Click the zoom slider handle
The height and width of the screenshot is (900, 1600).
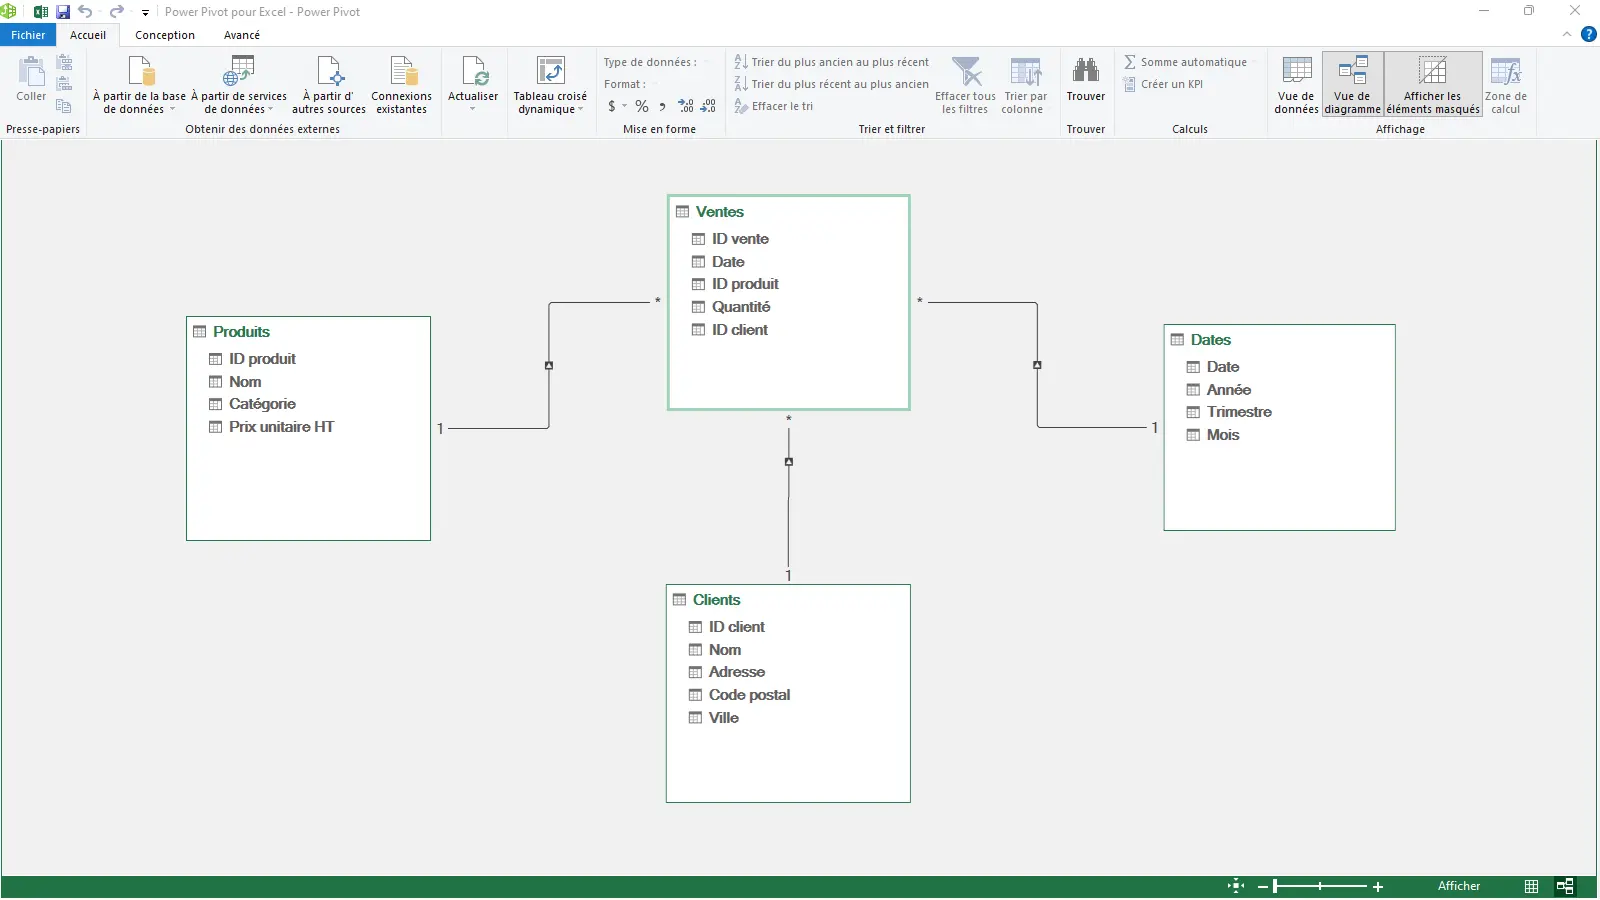[1275, 886]
